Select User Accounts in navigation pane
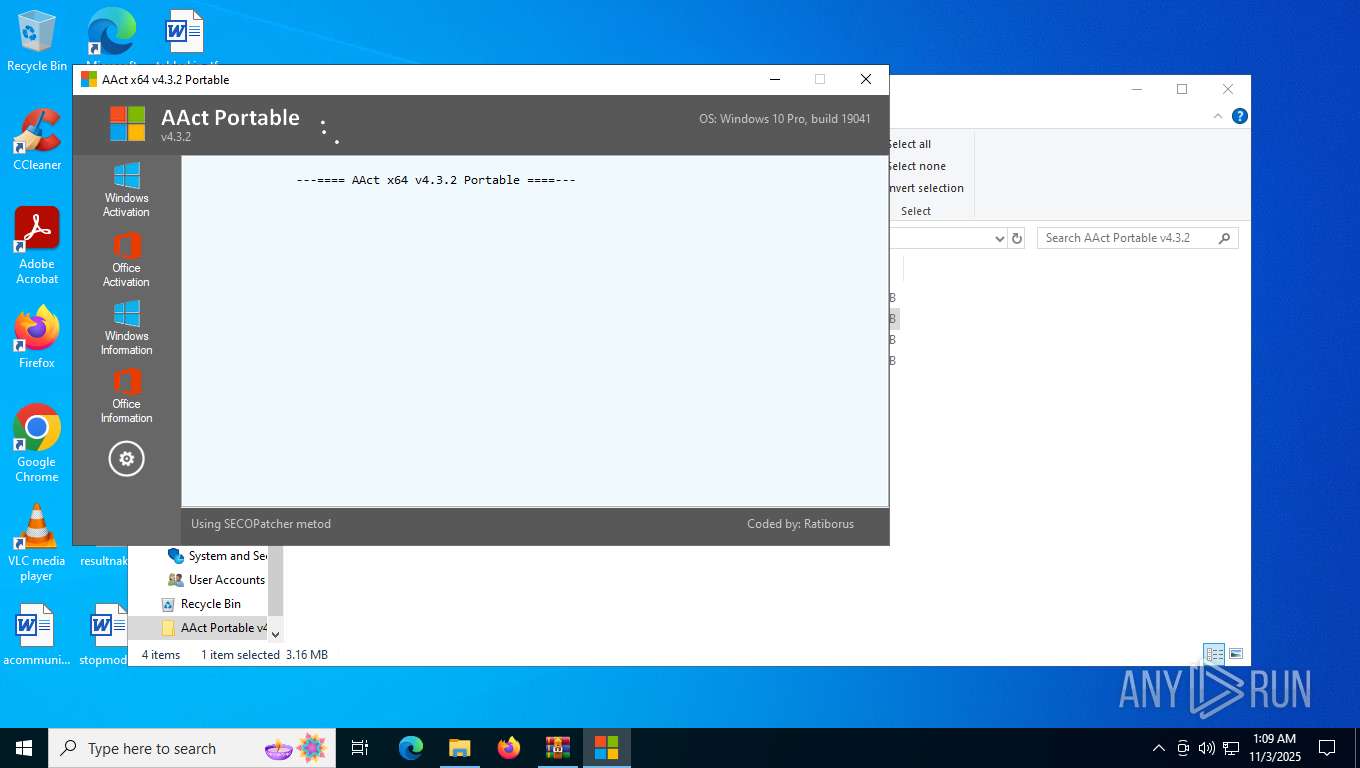 point(216,580)
